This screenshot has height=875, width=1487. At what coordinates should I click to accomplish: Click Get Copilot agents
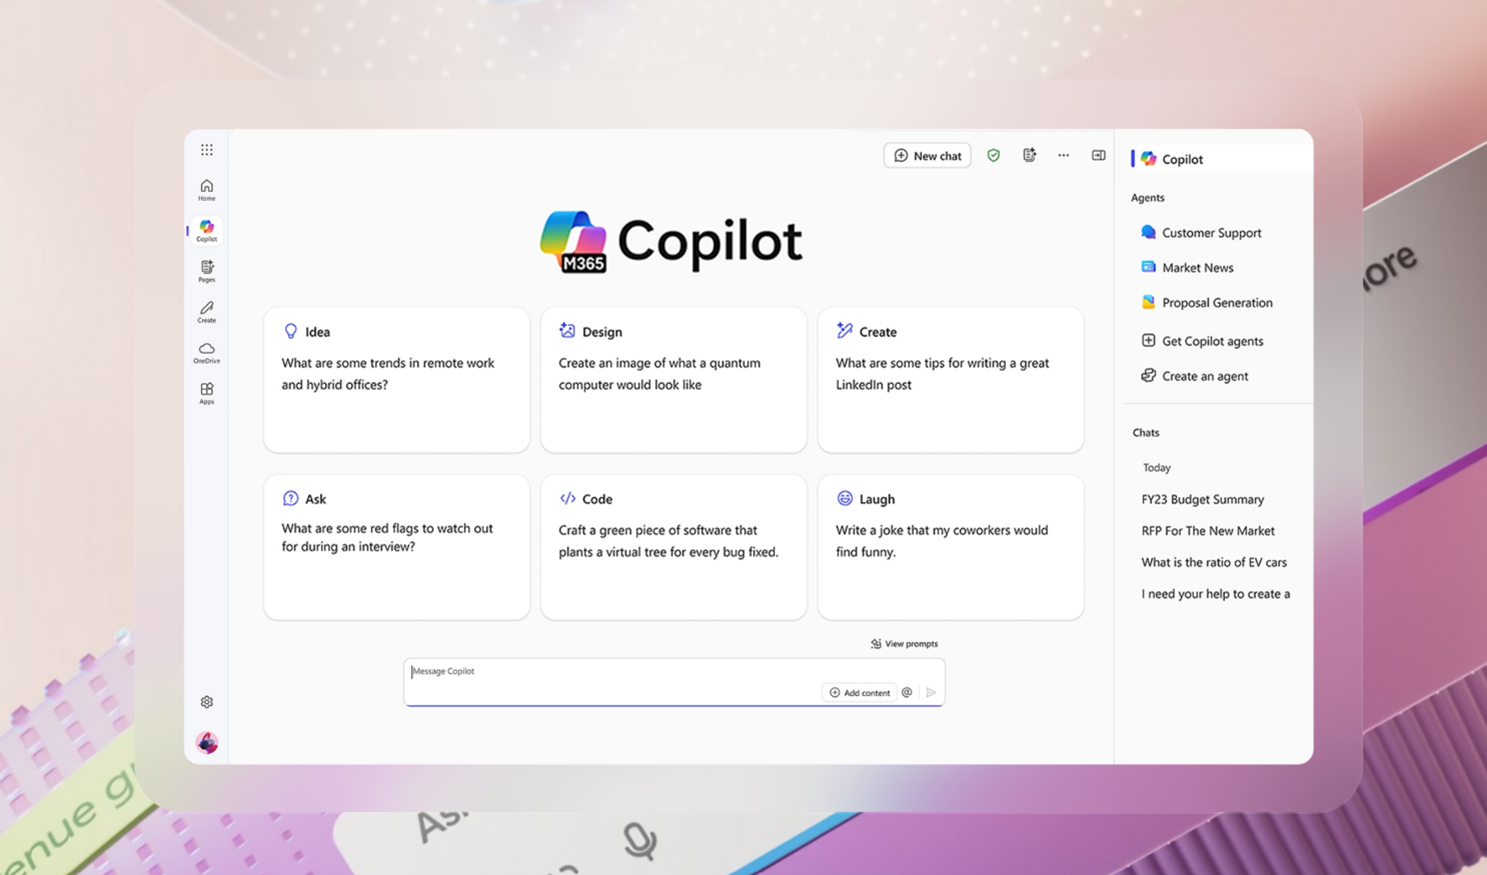[x=1202, y=341]
